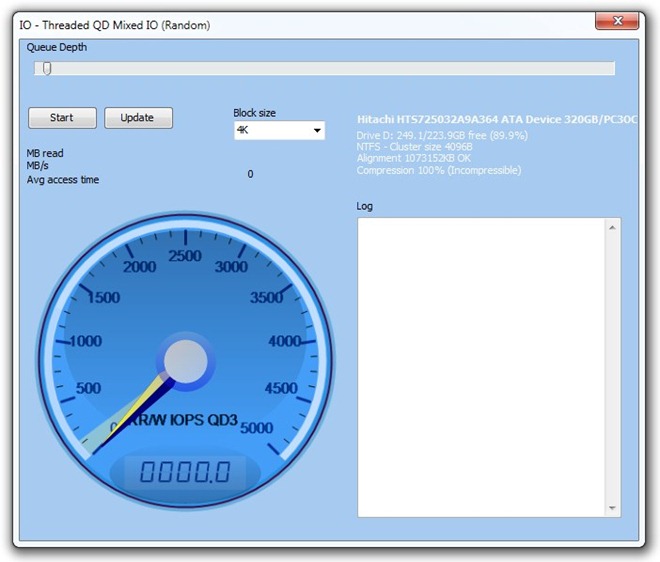Click the window title 'IO - Threaded QD Mixed IO (Random)'
Image resolution: width=660 pixels, height=562 pixels.
[x=114, y=25]
